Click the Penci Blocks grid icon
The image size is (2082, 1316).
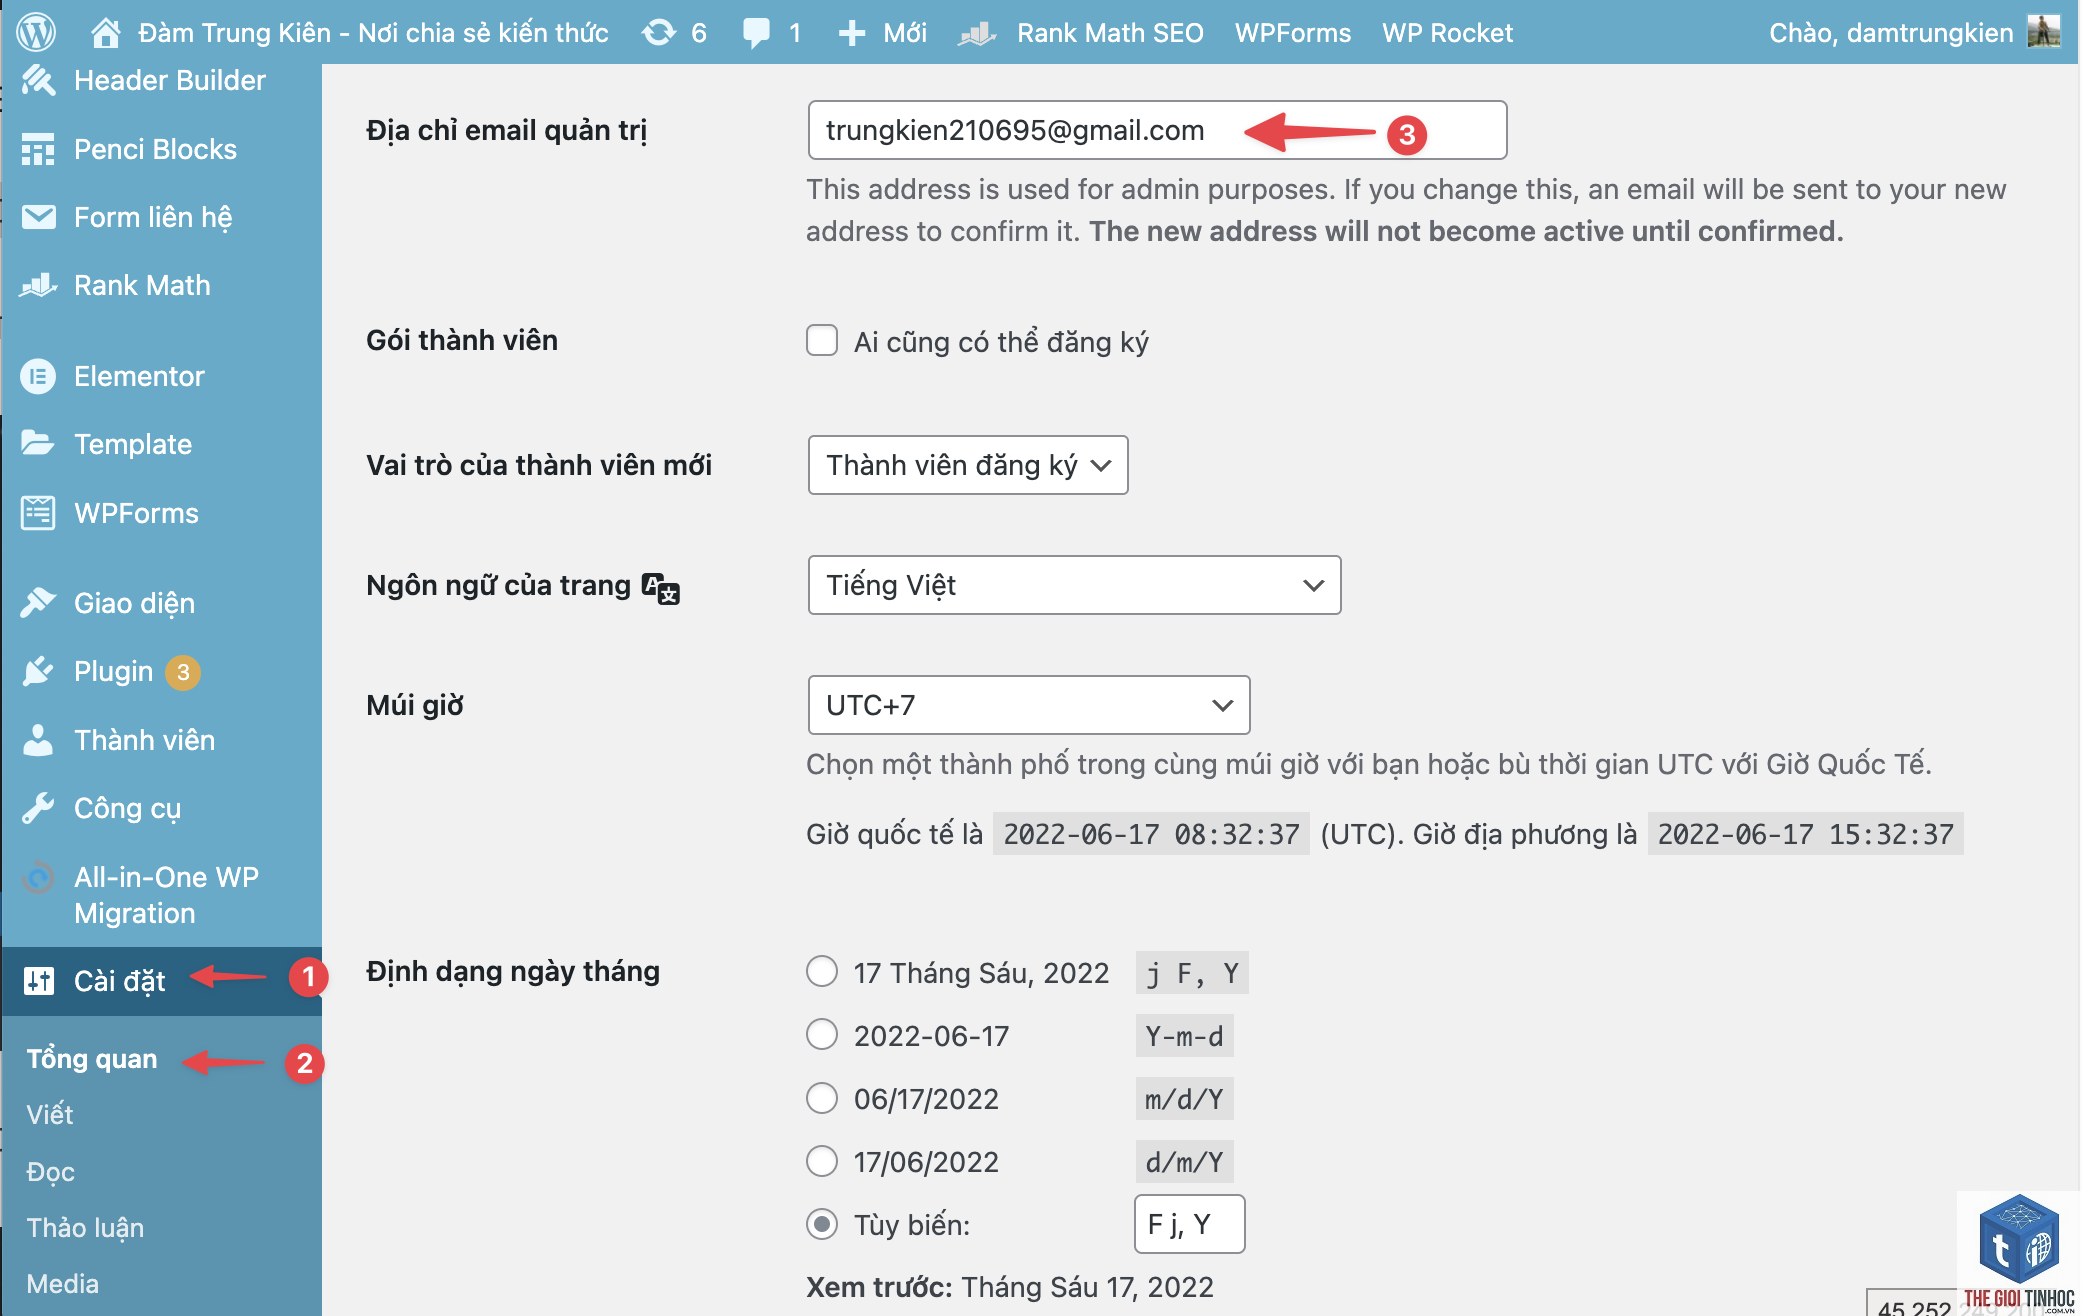click(x=38, y=149)
